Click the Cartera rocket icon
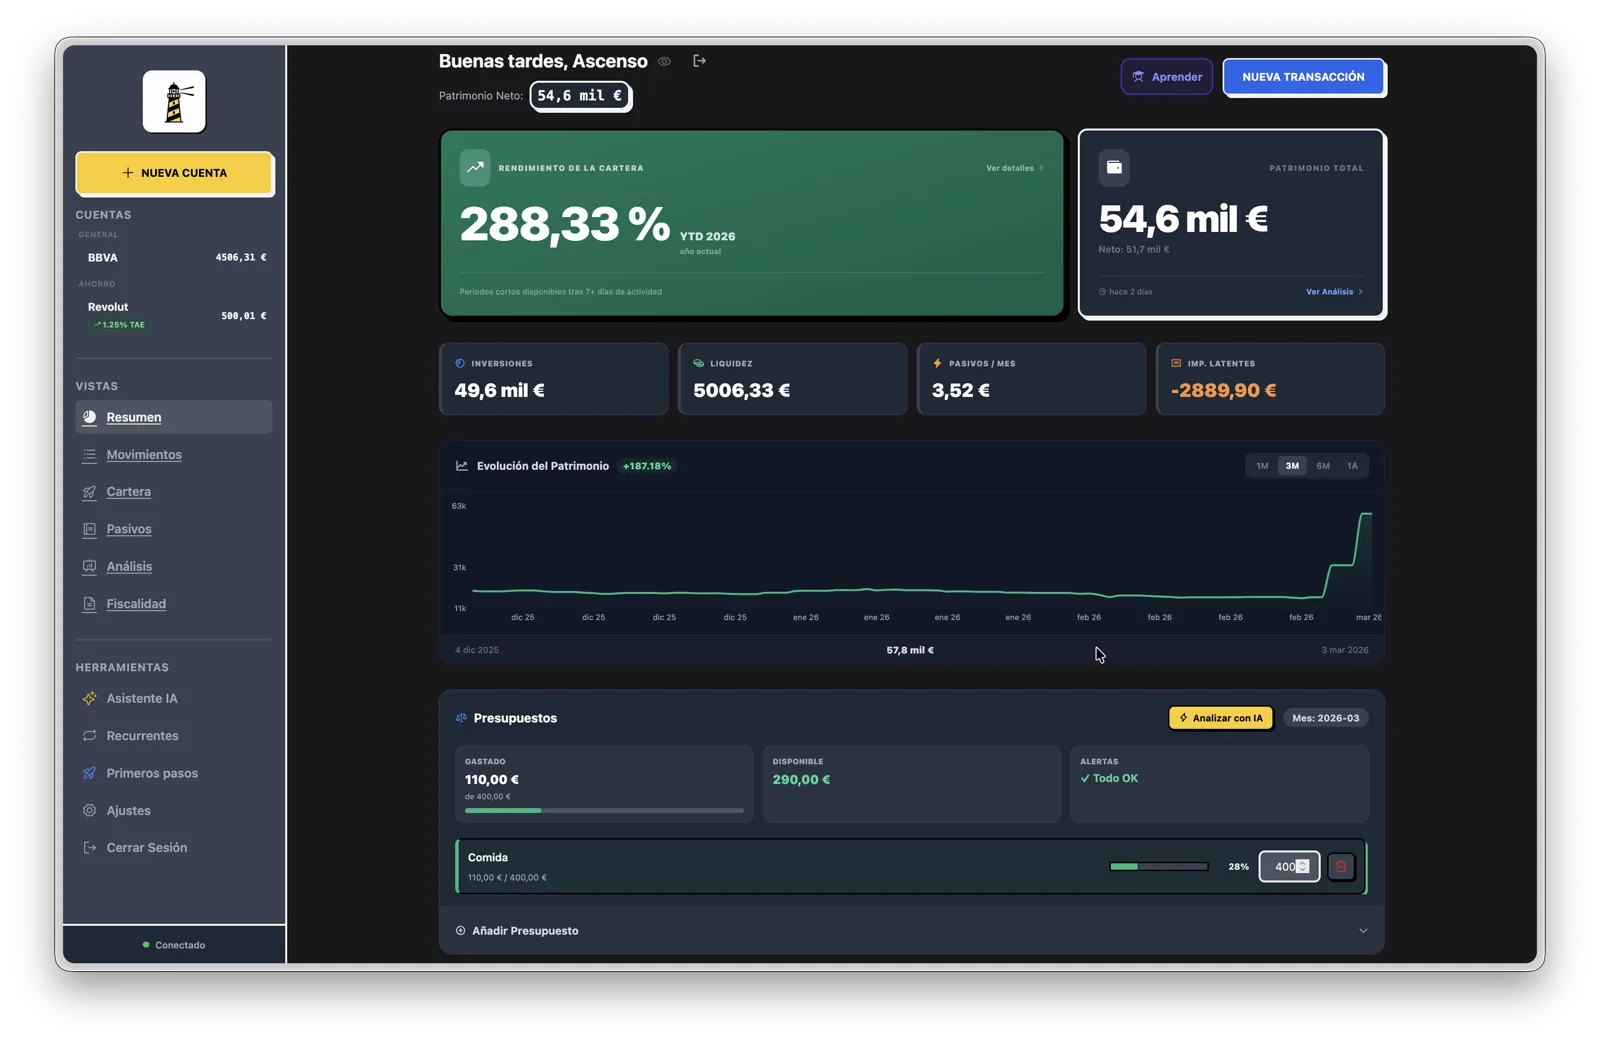 90,492
